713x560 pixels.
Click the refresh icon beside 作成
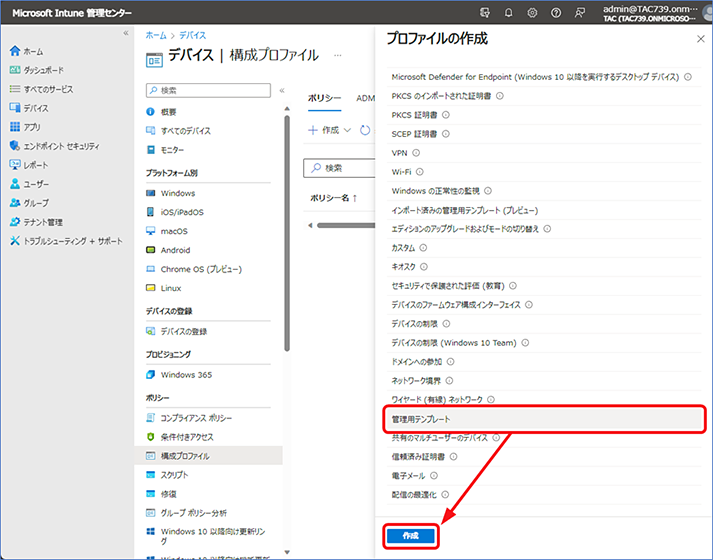[x=365, y=130]
